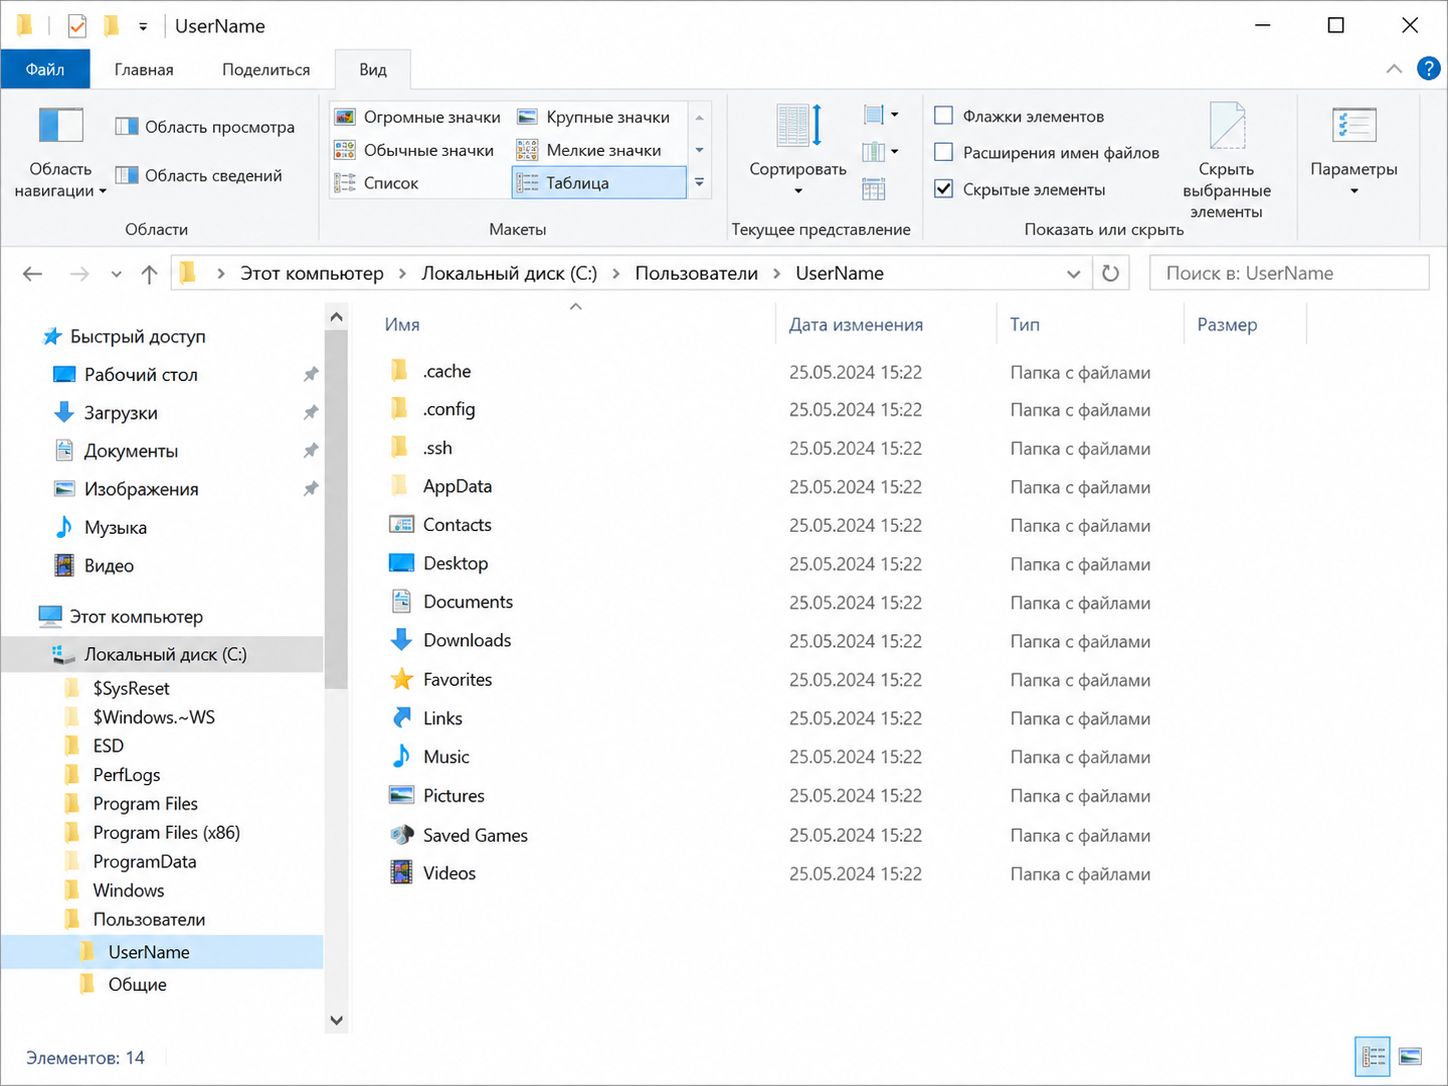Expand chevron after Этот компьютер in path
The image size is (1448, 1086).
tap(402, 274)
